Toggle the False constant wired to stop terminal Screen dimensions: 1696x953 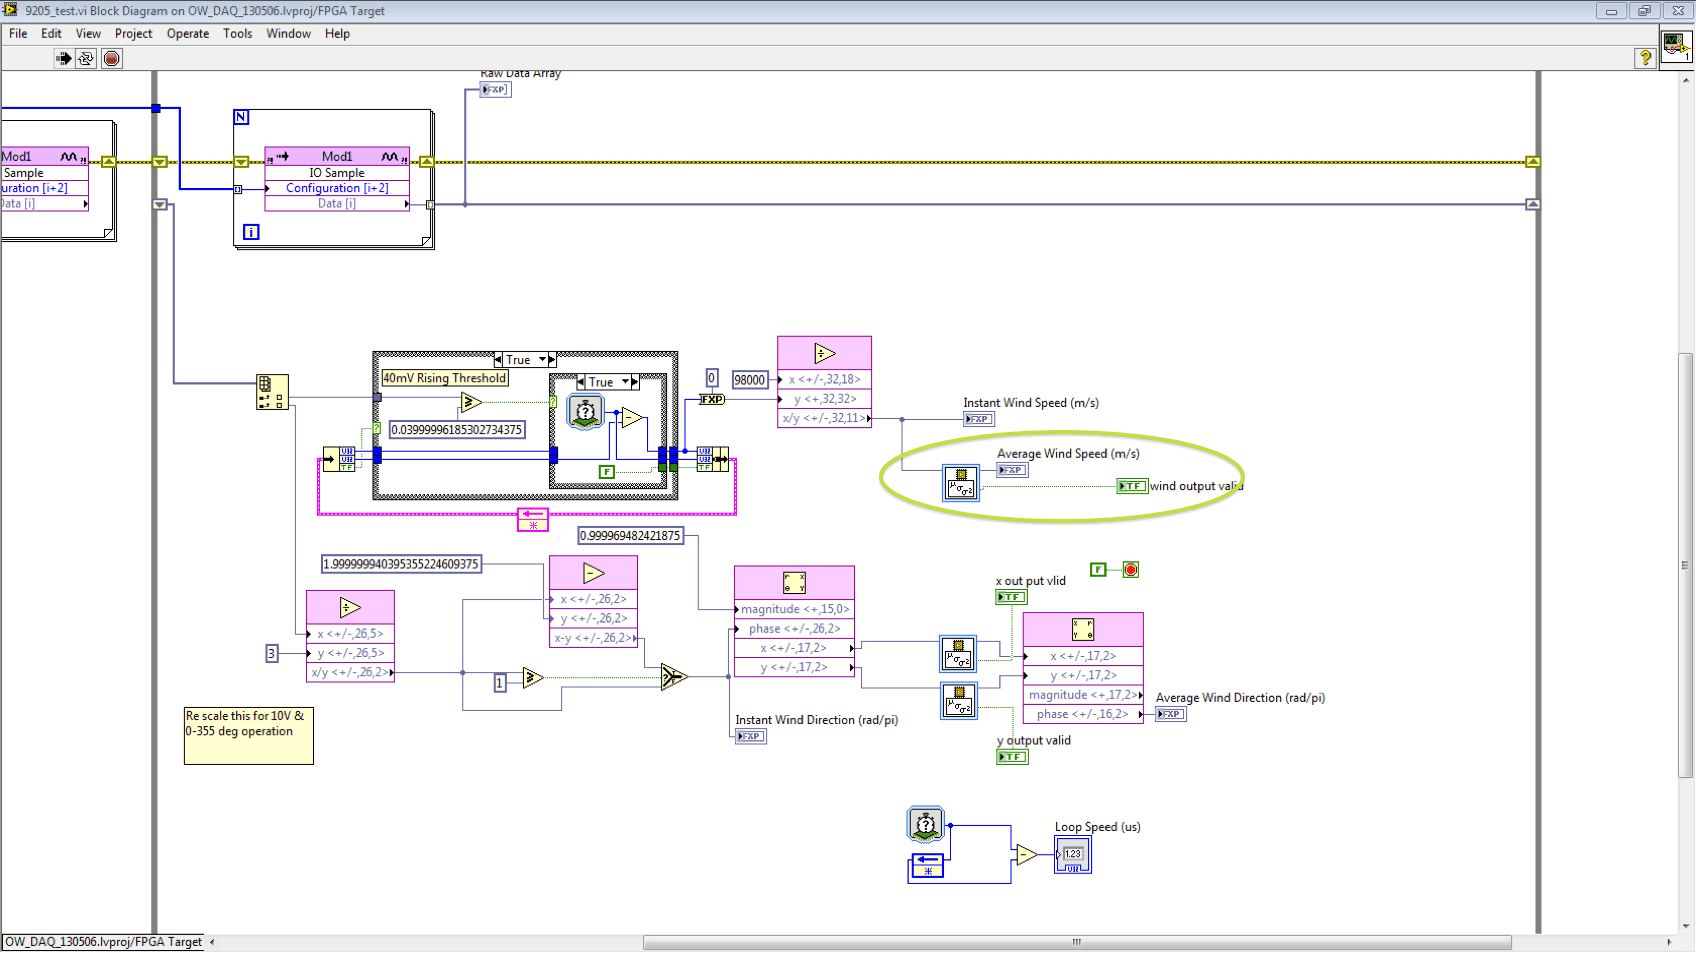[1098, 570]
